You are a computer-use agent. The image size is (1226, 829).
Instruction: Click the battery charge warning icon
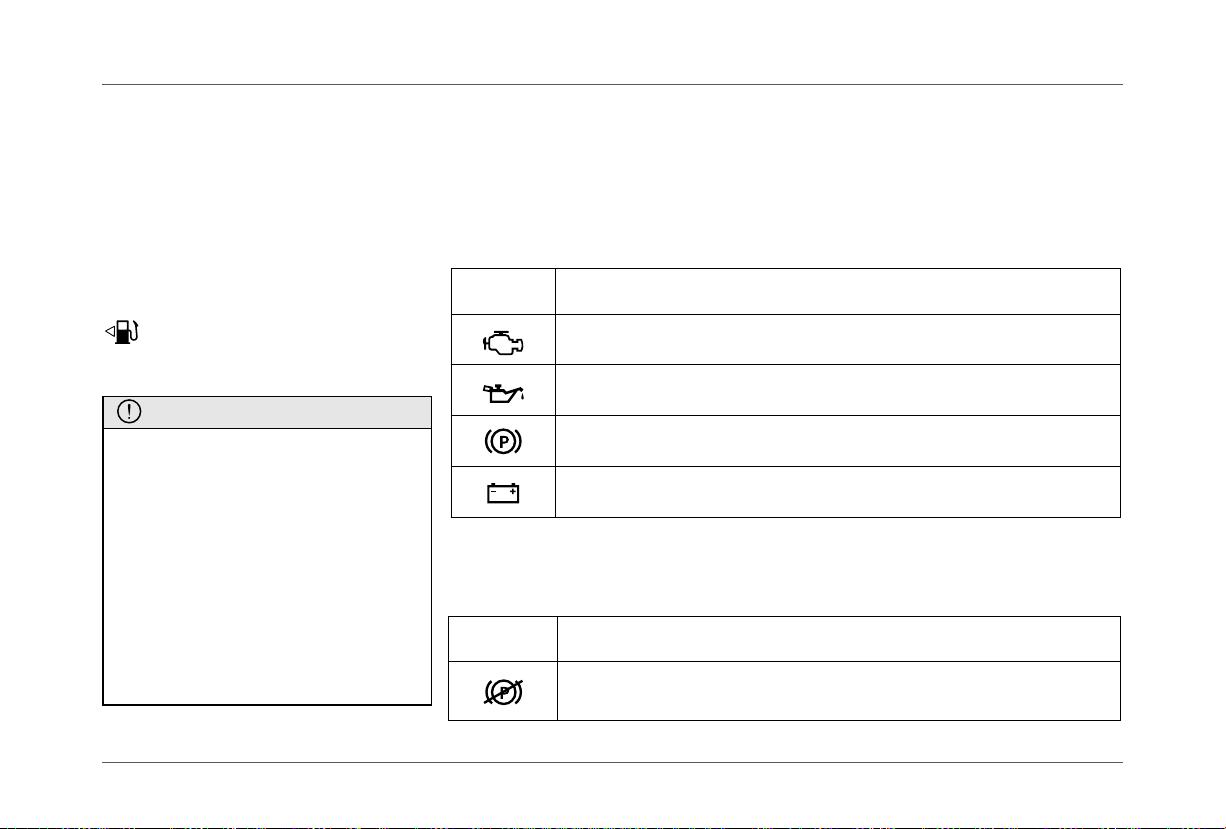(x=503, y=491)
